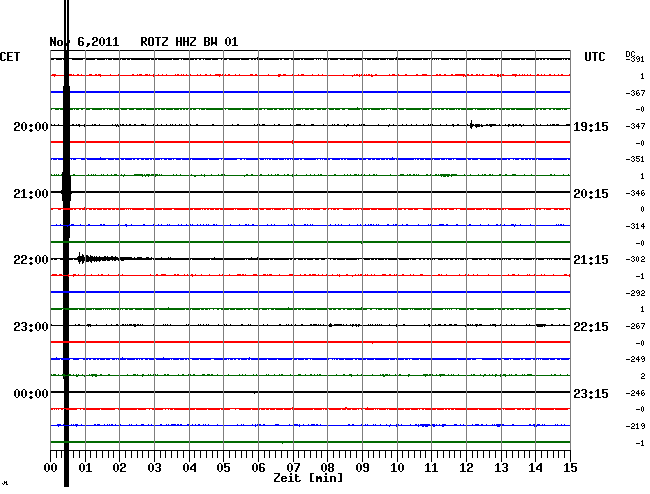Image resolution: width=650 pixels, height=494 pixels.
Task: Click the DC offset value -314
Action: coord(635,226)
